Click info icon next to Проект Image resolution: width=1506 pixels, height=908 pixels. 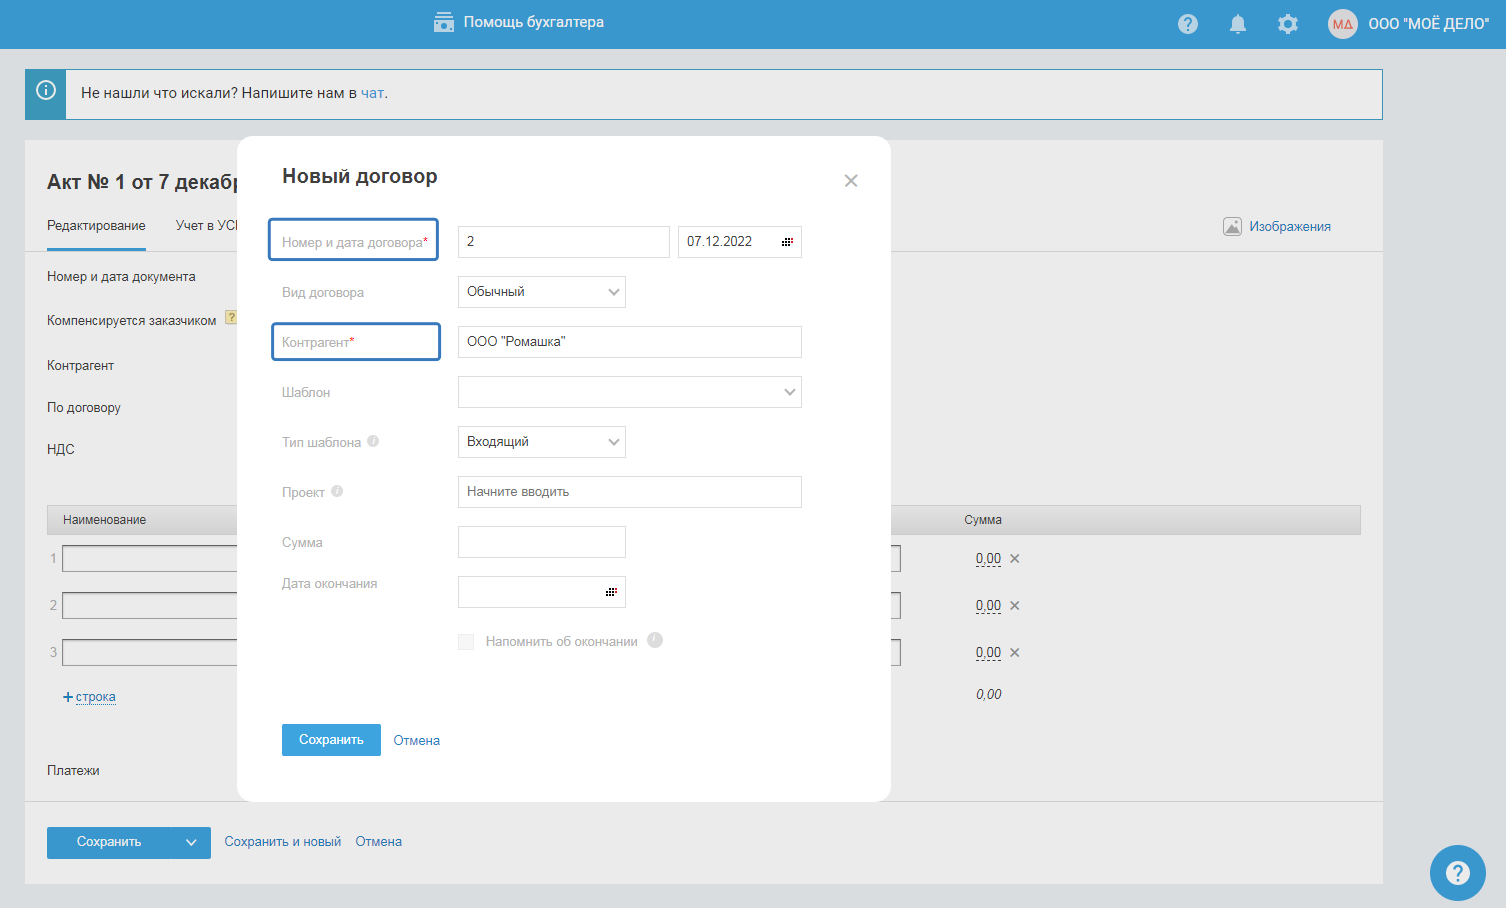tap(337, 491)
